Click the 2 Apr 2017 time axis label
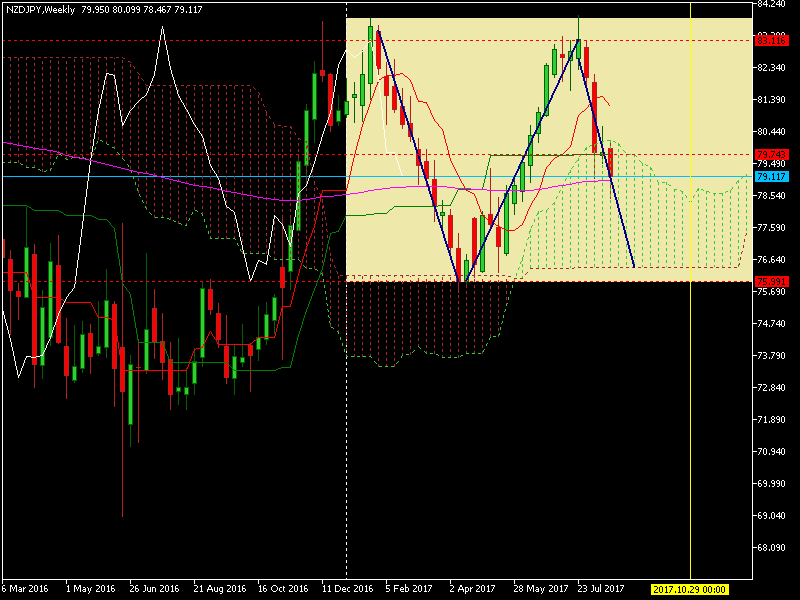Image resolution: width=800 pixels, height=600 pixels. [x=472, y=589]
